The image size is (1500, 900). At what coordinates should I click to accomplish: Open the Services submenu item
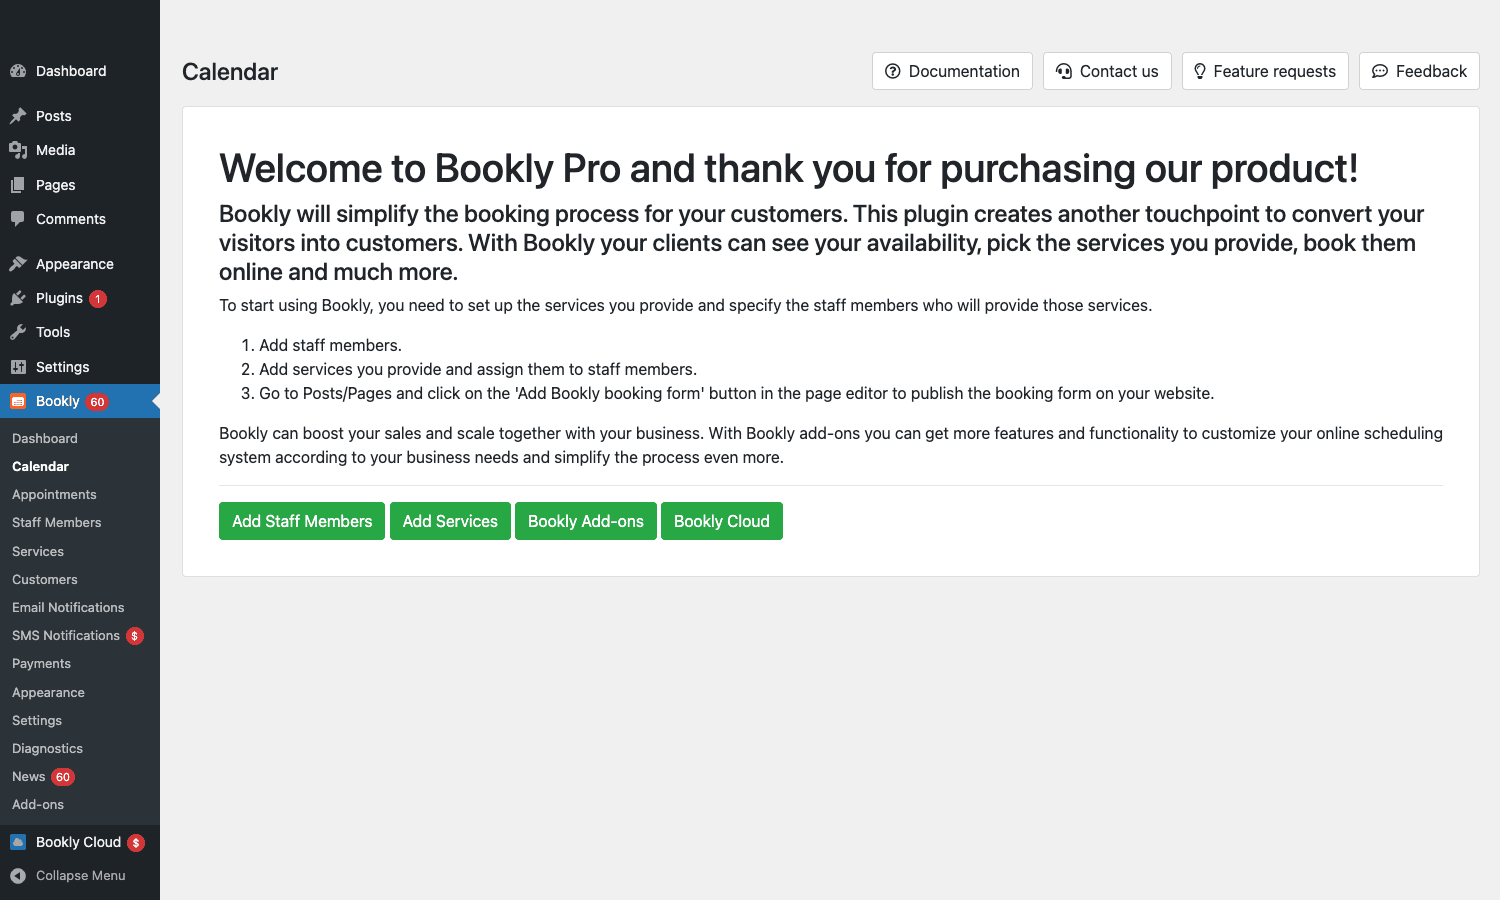[80, 551]
